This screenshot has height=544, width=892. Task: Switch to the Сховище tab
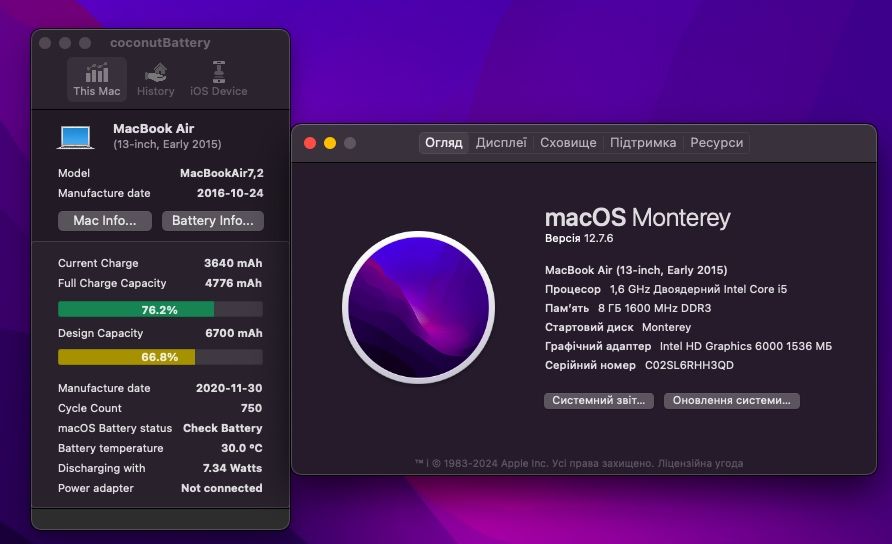coord(568,143)
